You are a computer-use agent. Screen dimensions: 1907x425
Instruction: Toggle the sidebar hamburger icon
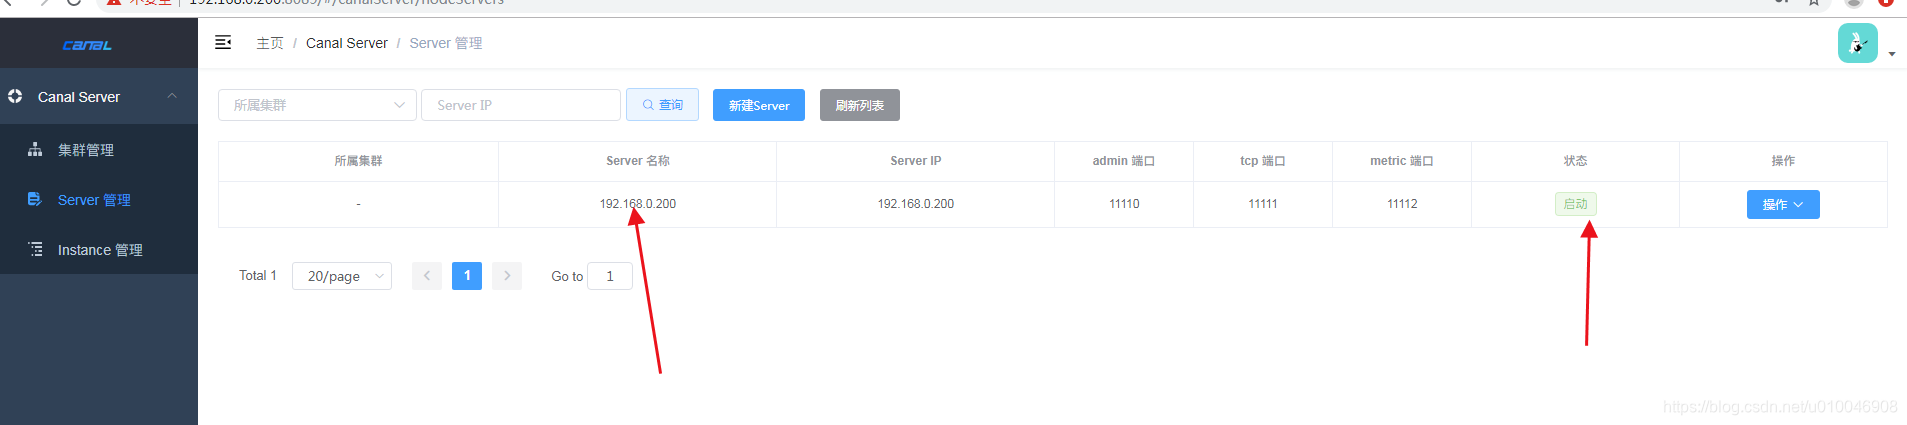pos(223,42)
